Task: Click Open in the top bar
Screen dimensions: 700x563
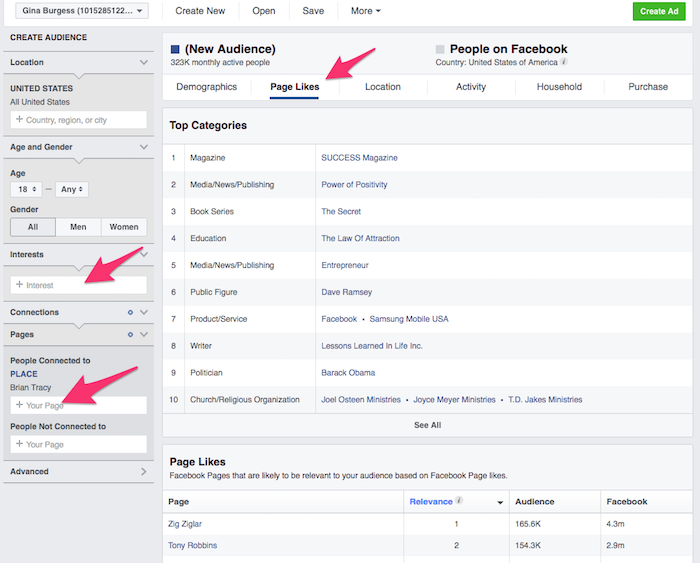Action: pyautogui.click(x=264, y=11)
